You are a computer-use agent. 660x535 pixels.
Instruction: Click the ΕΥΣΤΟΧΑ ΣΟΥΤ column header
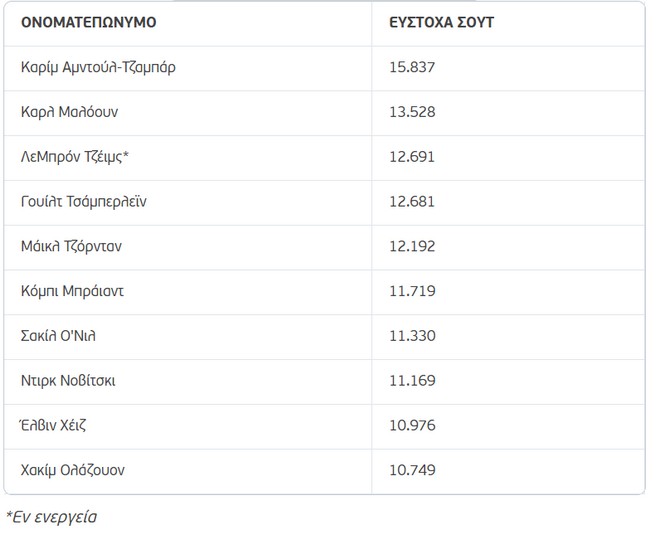pos(441,21)
